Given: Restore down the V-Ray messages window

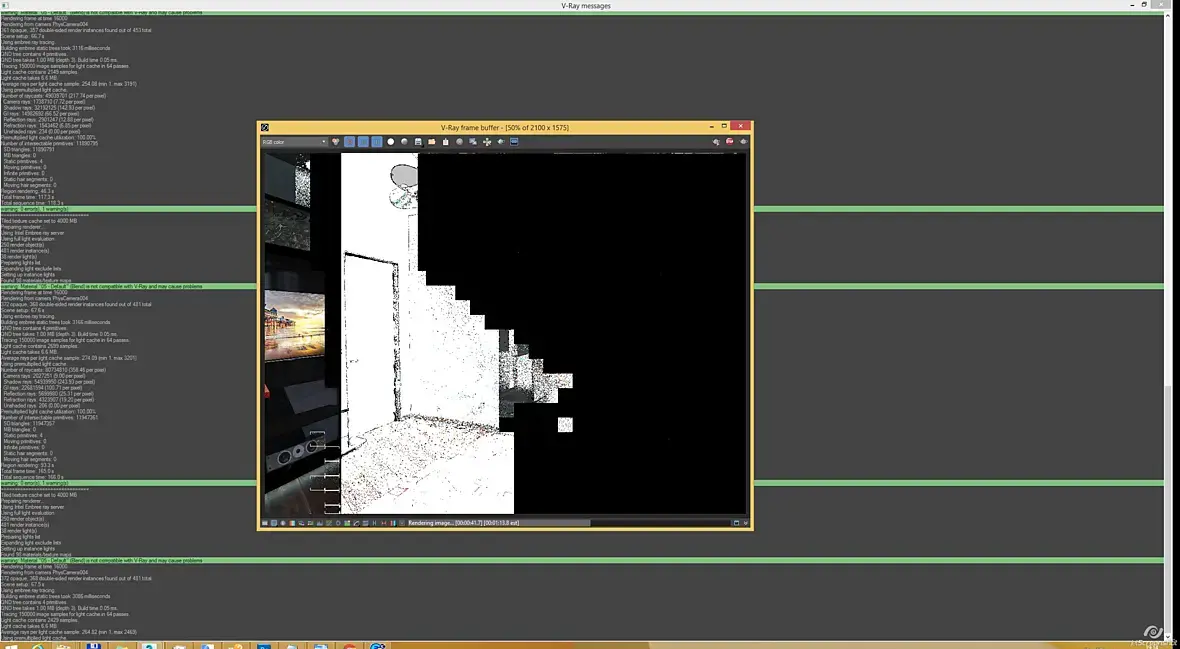Looking at the screenshot, I should pos(1145,5).
